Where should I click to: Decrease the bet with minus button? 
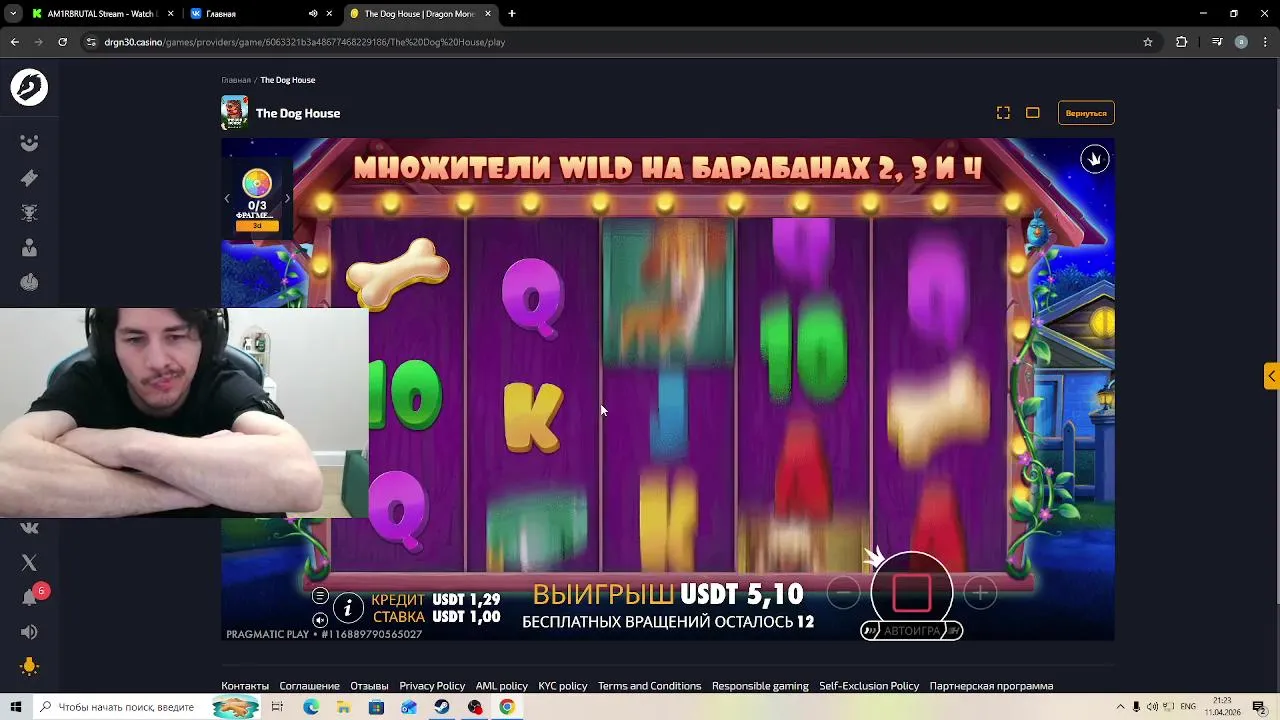tap(843, 594)
